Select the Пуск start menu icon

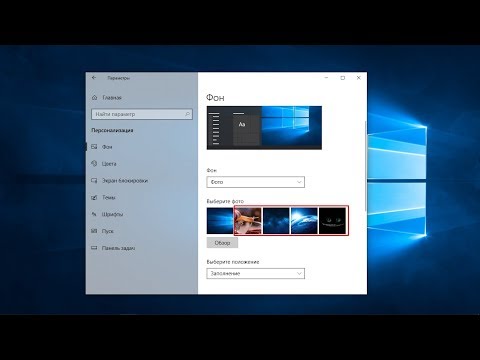pyautogui.click(x=94, y=231)
